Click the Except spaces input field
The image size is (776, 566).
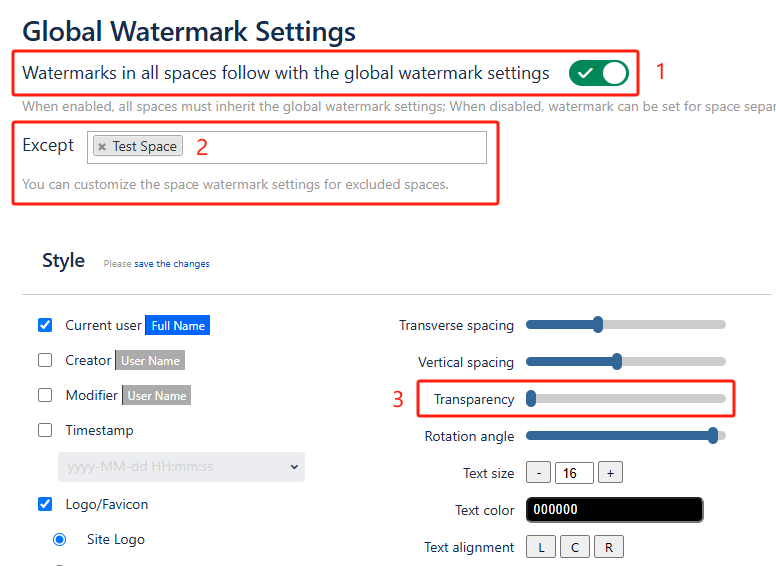(x=330, y=147)
